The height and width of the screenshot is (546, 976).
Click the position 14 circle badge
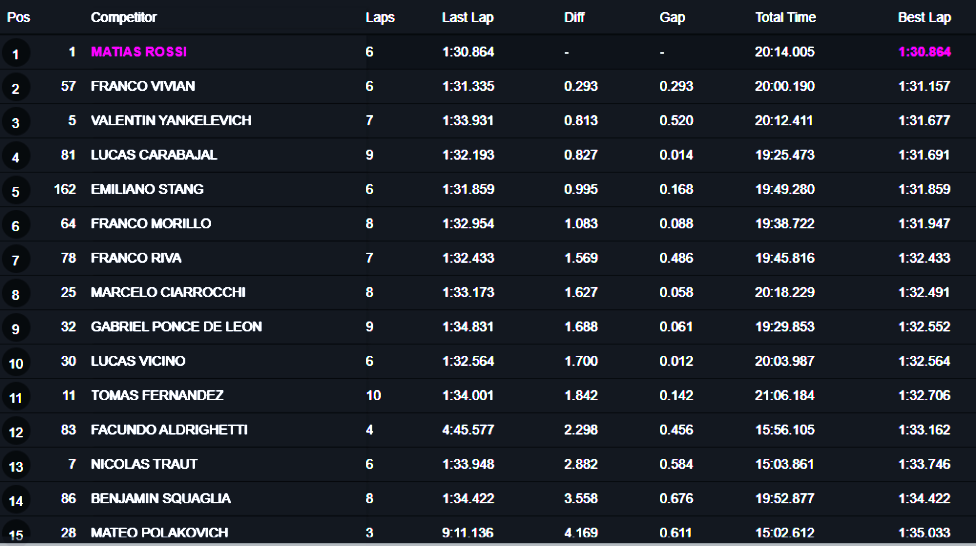click(x=16, y=501)
